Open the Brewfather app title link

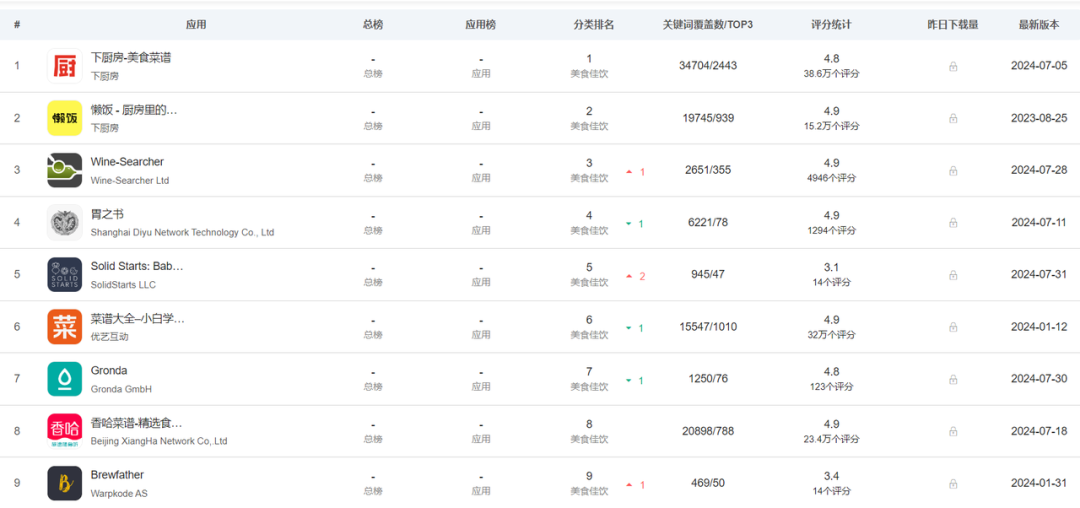point(117,475)
